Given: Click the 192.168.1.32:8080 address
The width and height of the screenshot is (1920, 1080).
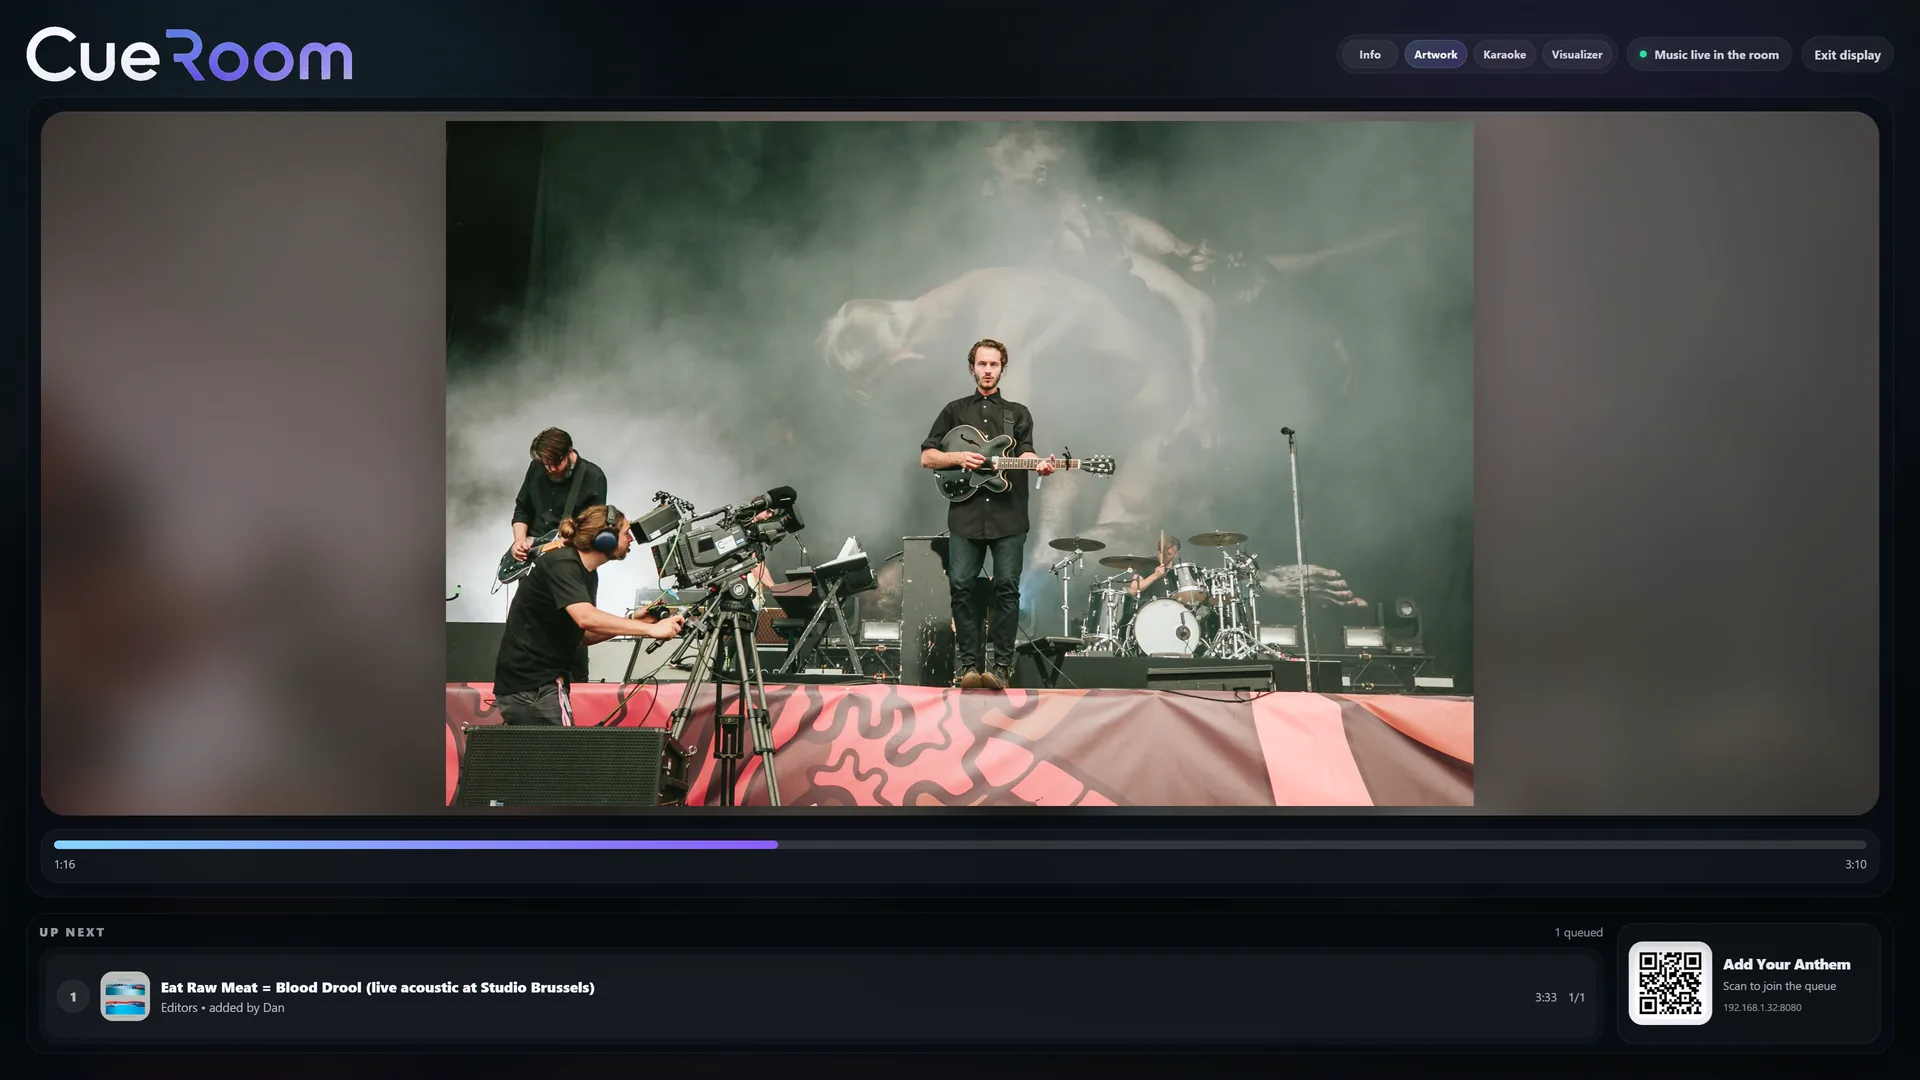Looking at the screenshot, I should 1762,1008.
